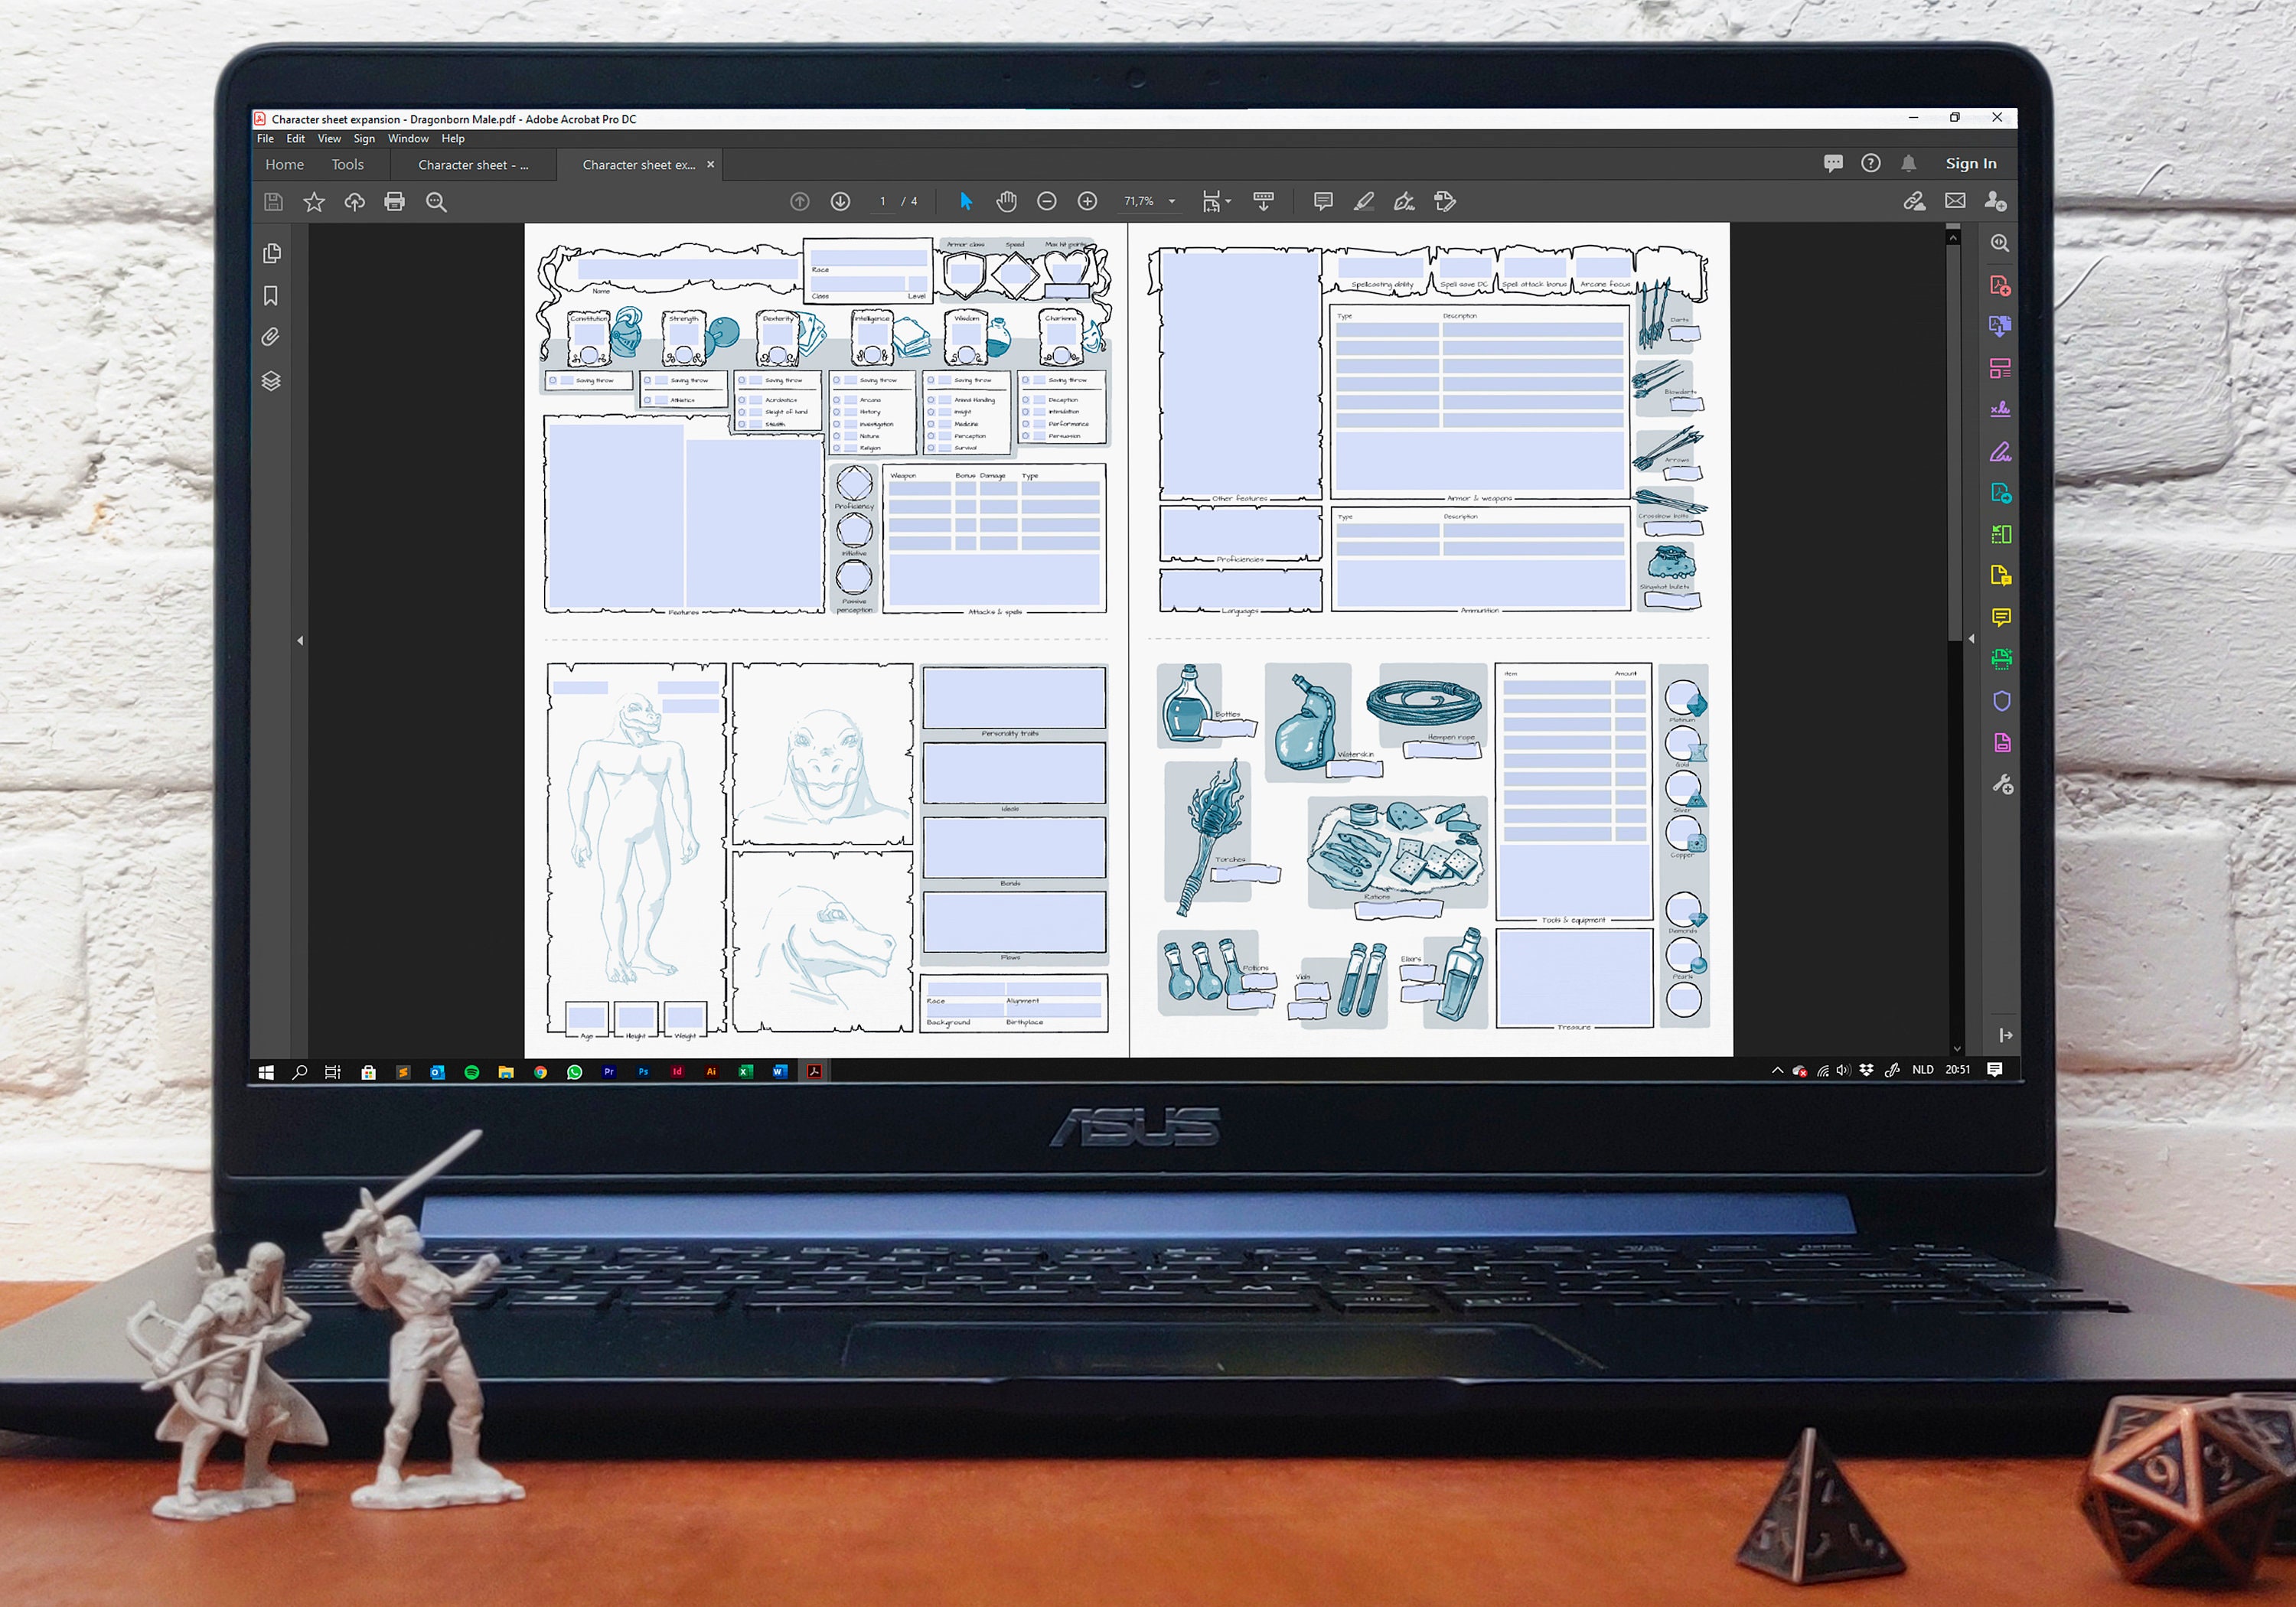Viewport: 2296px width, 1607px height.
Task: Open the Fill & Sign tool
Action: [1404, 201]
